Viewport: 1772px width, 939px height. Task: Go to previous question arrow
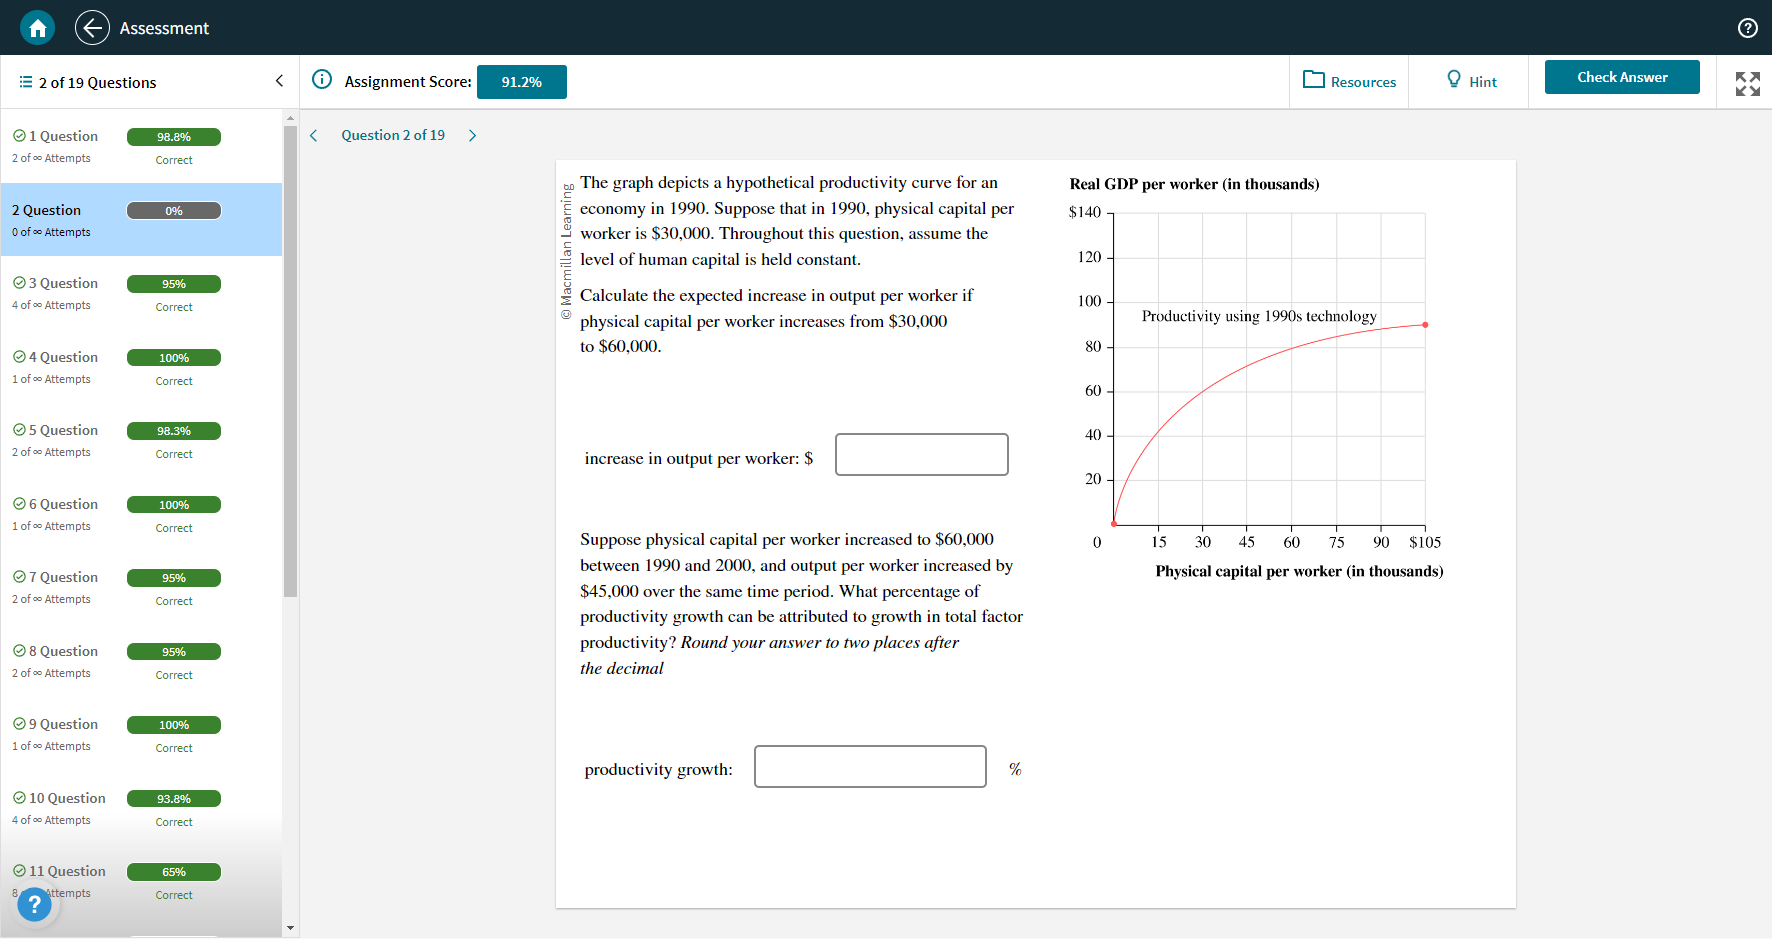[x=313, y=136]
